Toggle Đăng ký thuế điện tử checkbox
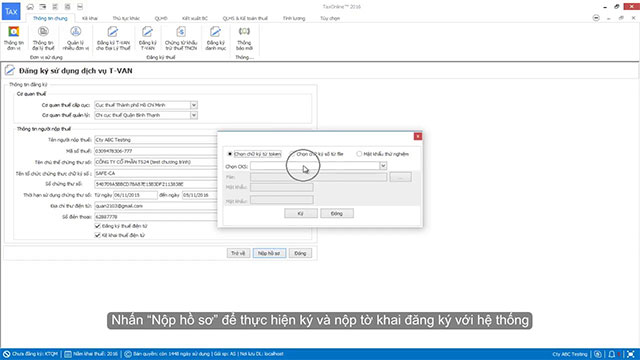 coord(98,226)
